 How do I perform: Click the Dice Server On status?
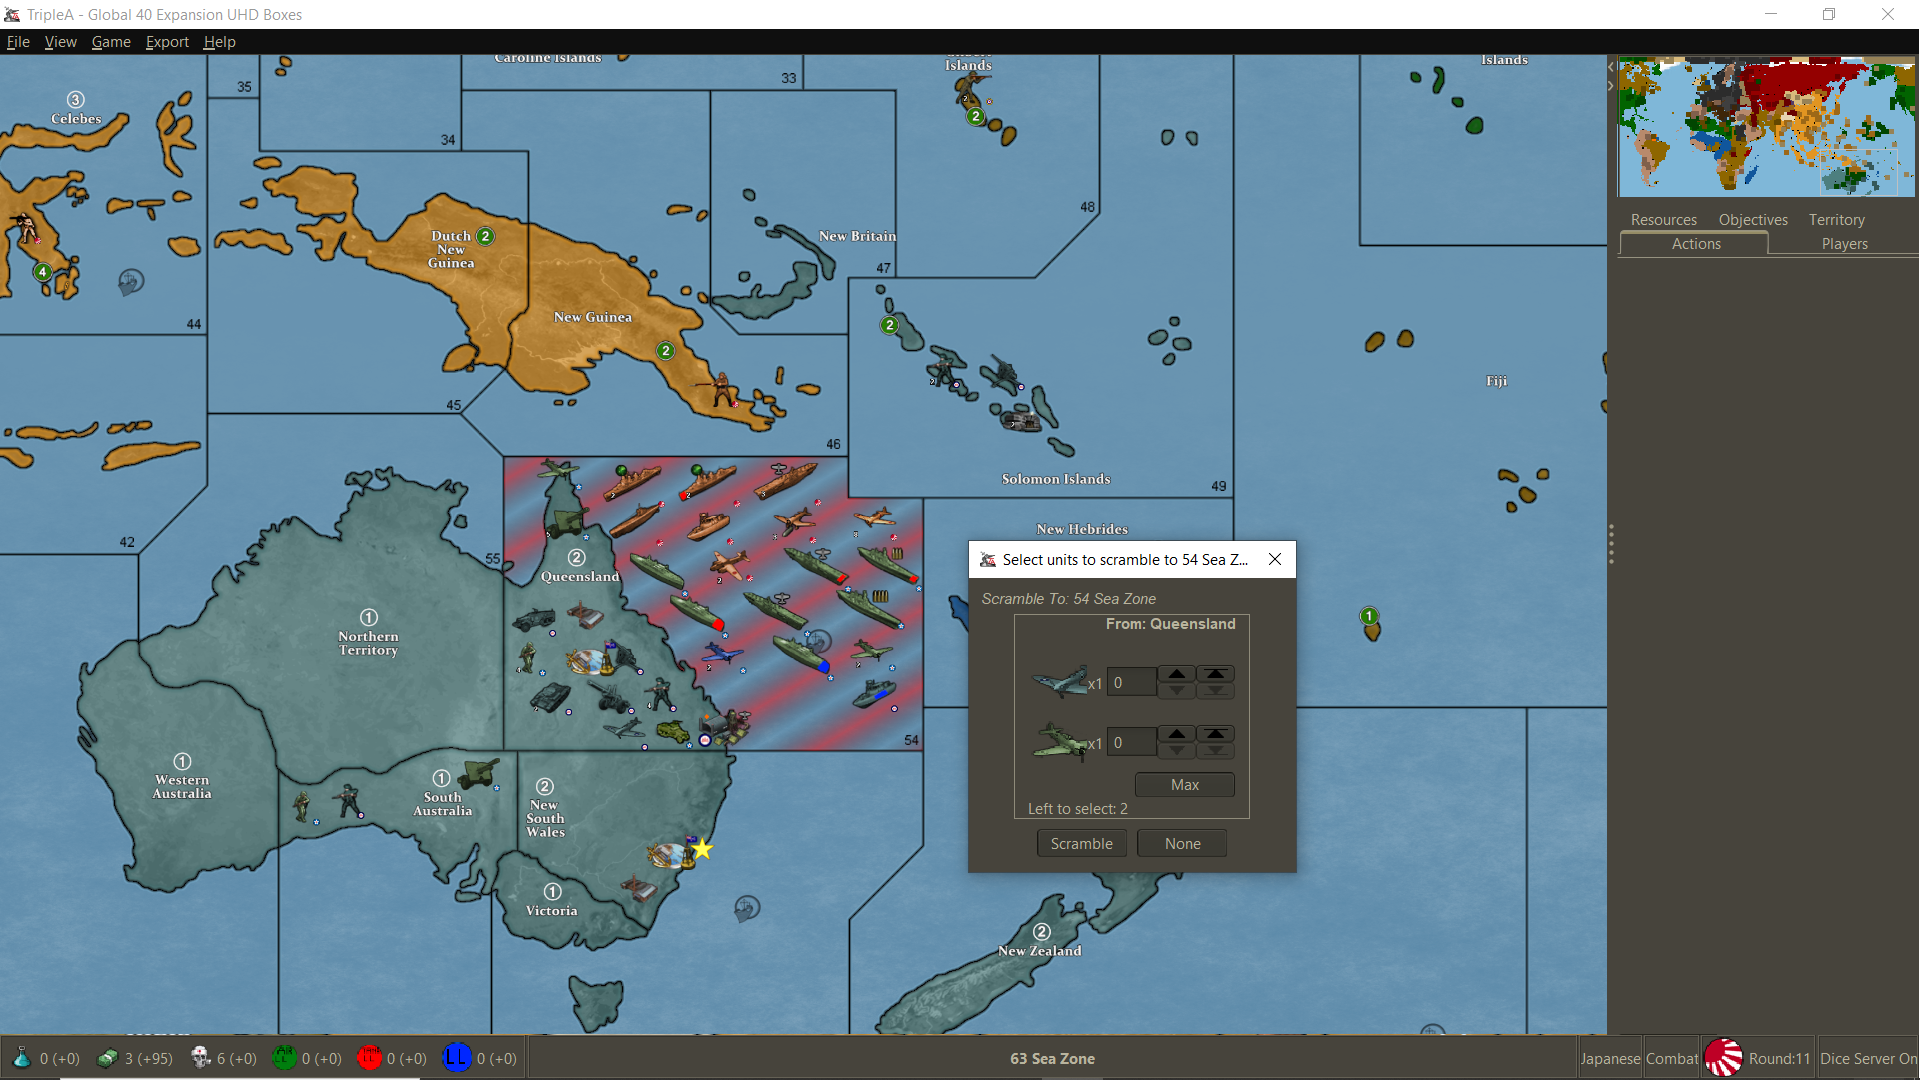coord(1868,1059)
